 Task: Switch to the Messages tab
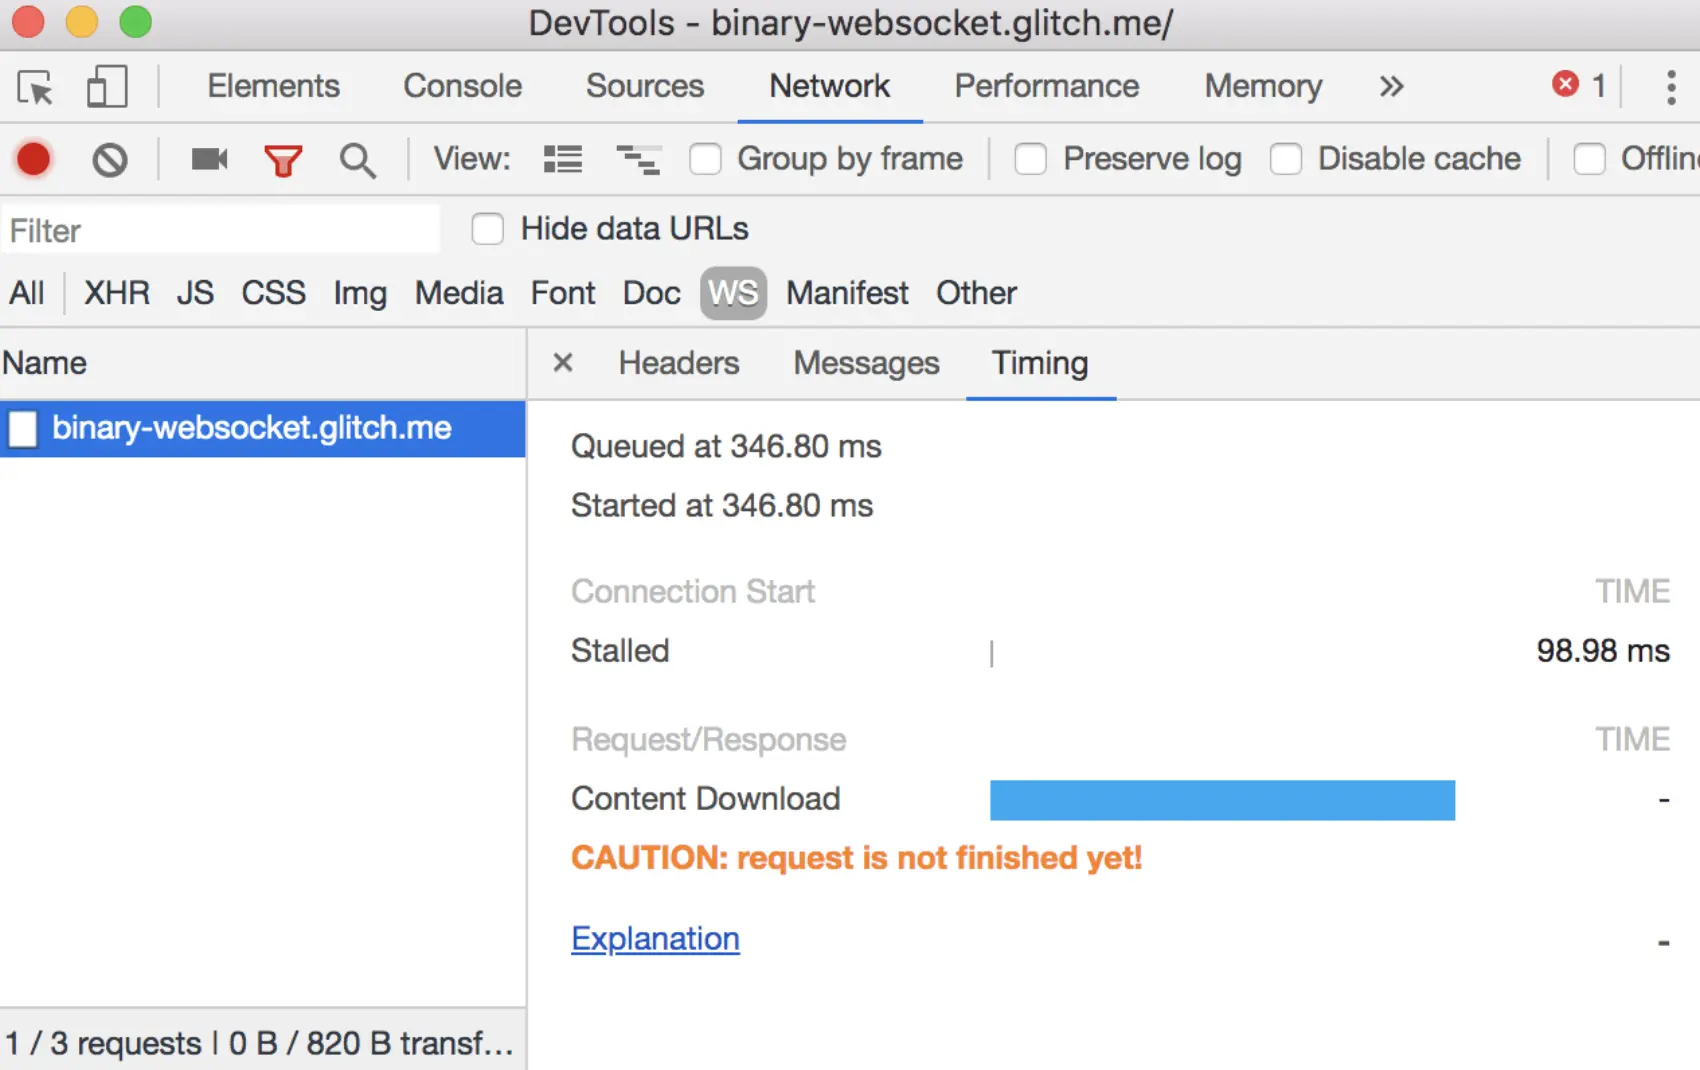tap(866, 363)
